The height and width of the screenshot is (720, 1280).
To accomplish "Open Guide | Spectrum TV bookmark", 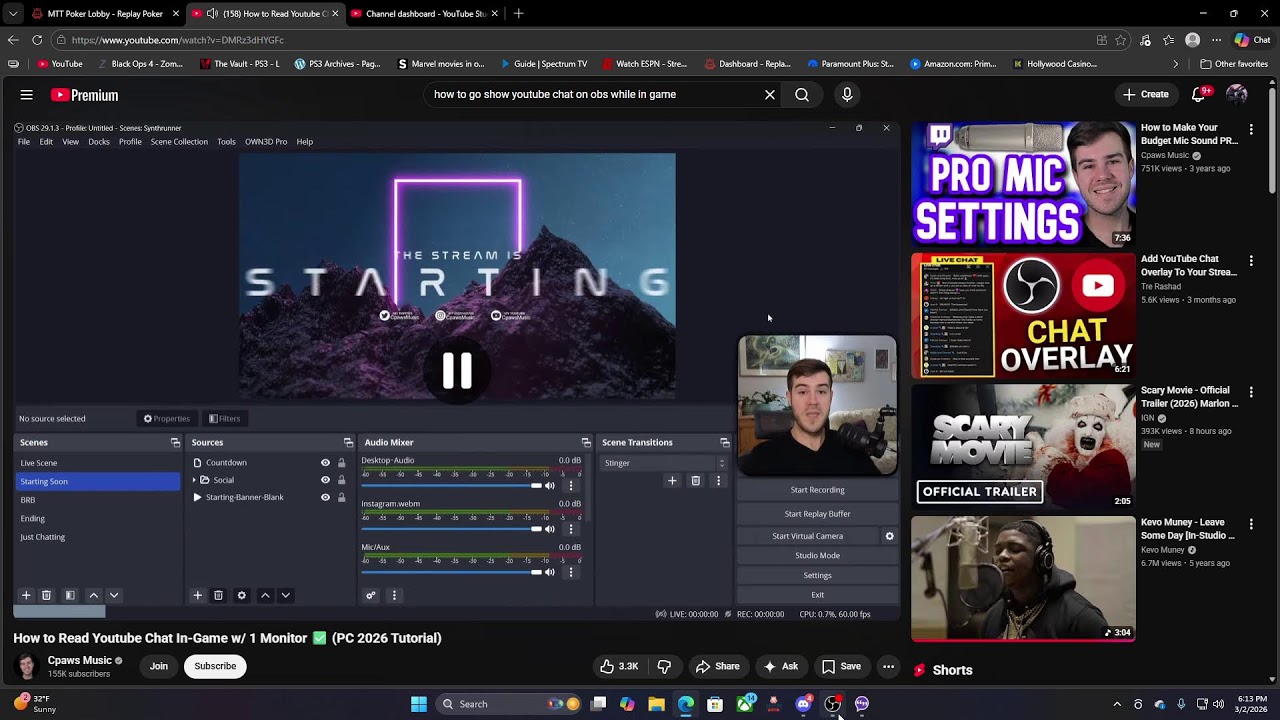I will [x=543, y=64].
